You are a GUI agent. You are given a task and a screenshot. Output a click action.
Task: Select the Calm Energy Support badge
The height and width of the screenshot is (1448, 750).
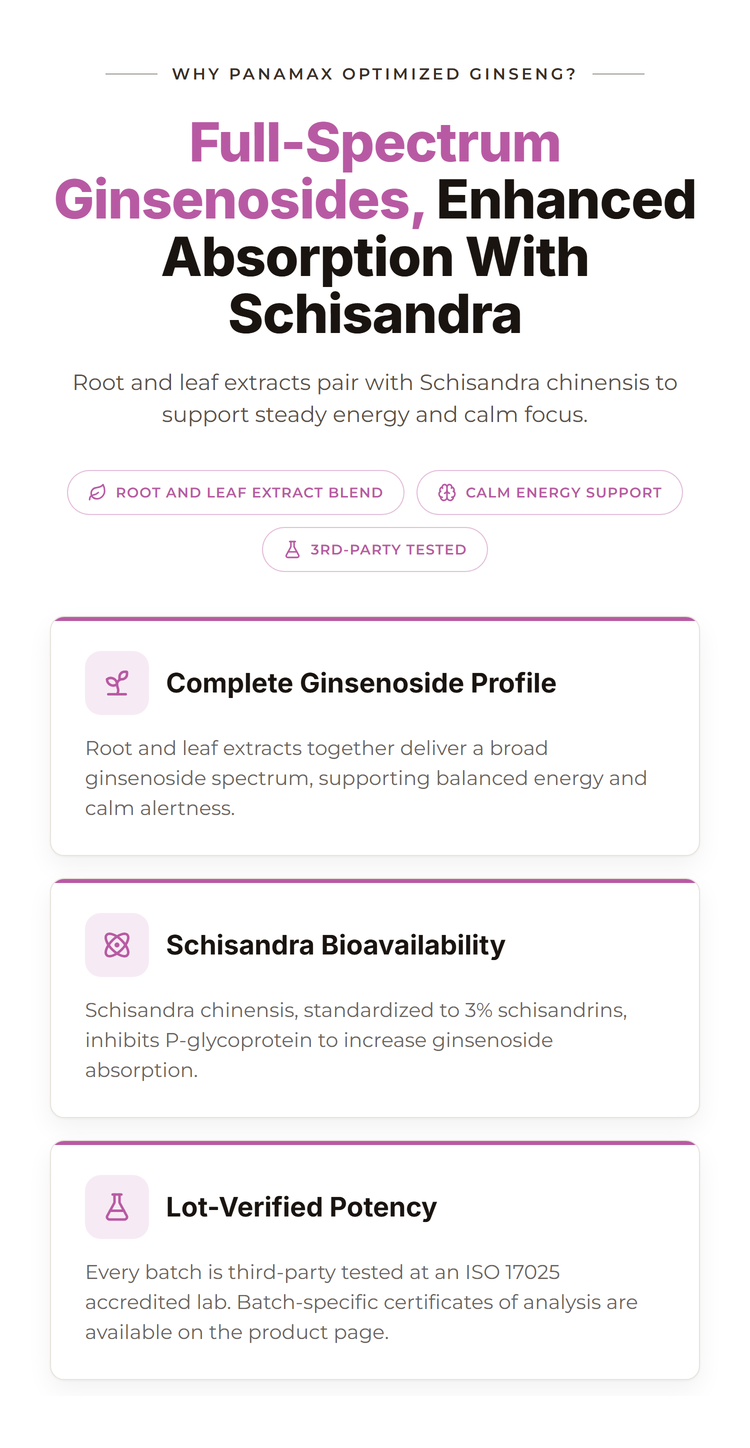click(x=549, y=493)
